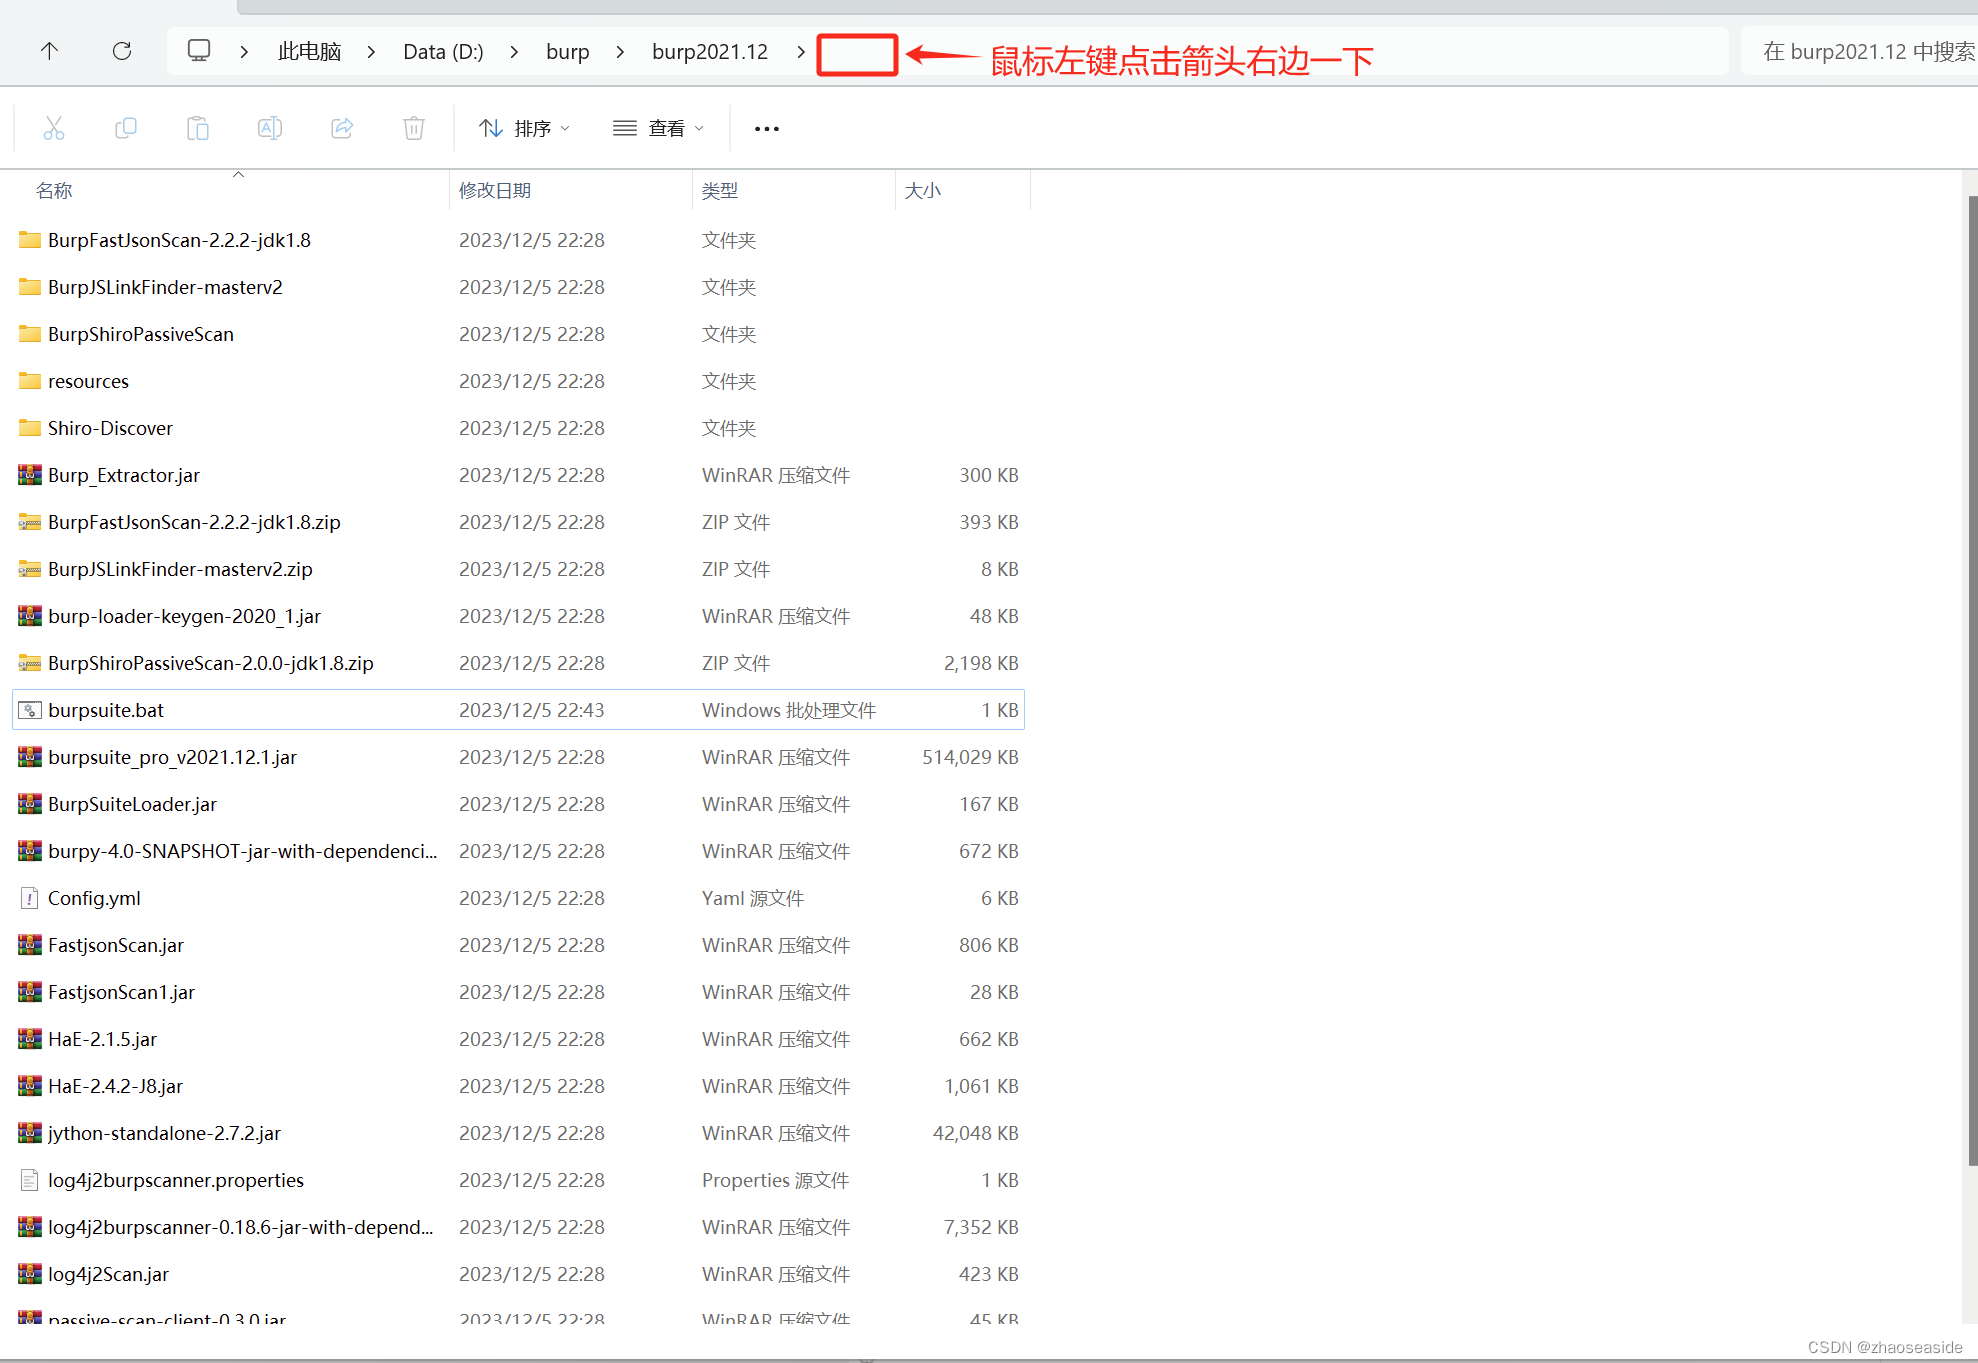Select HaE-2.1.5.jar file name
1978x1363 pixels.
102,1039
